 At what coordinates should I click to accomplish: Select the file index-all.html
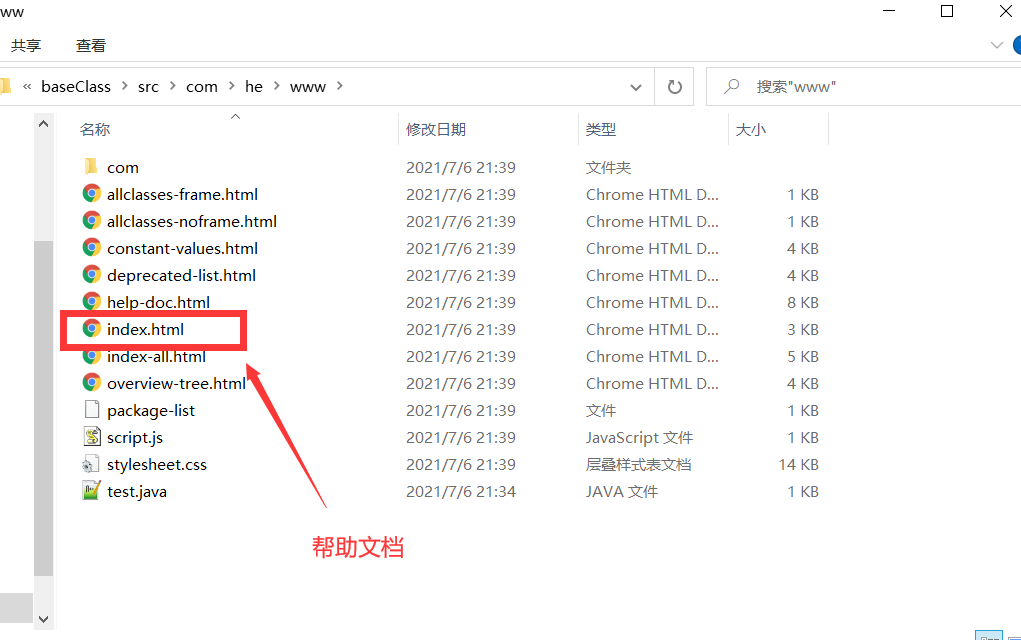pyautogui.click(x=156, y=356)
